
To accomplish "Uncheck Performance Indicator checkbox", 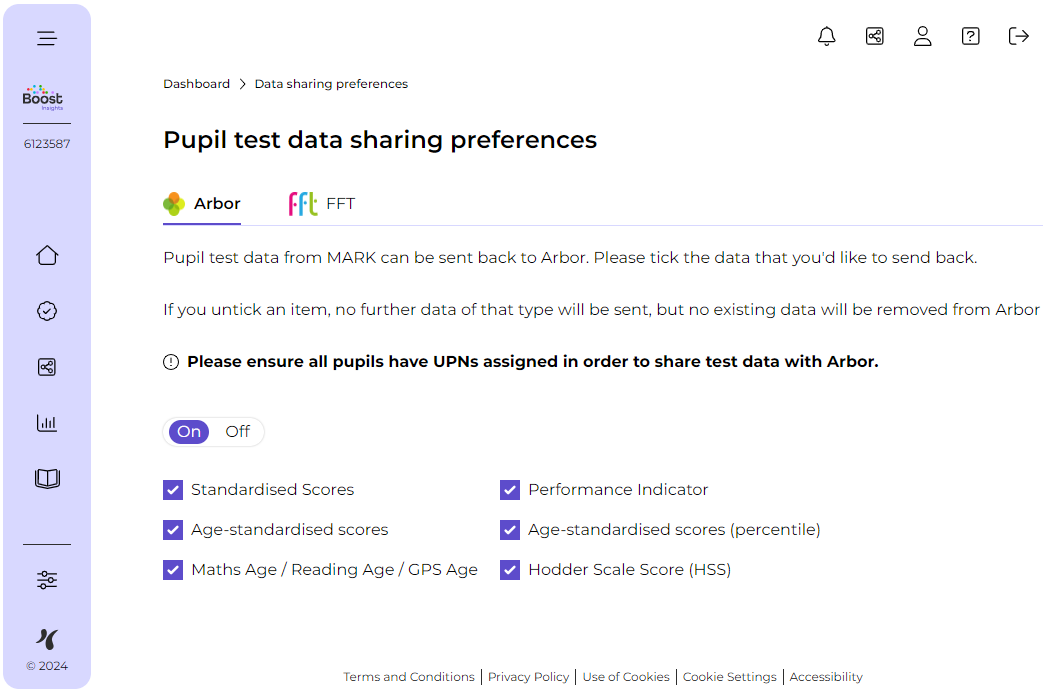I will (510, 490).
